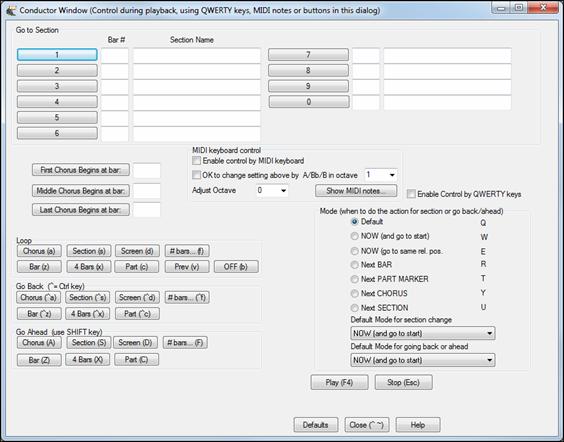Go back 4 Bars (^x)
The image size is (564, 442).
click(x=87, y=314)
